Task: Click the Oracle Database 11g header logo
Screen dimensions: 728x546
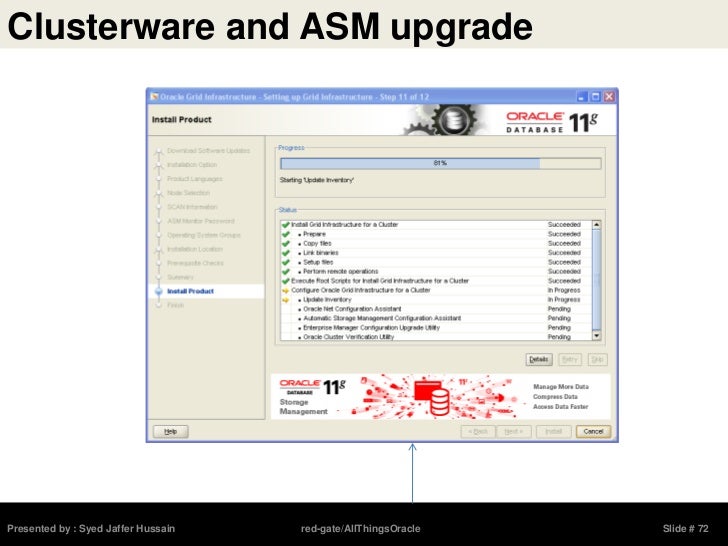Action: tap(552, 122)
